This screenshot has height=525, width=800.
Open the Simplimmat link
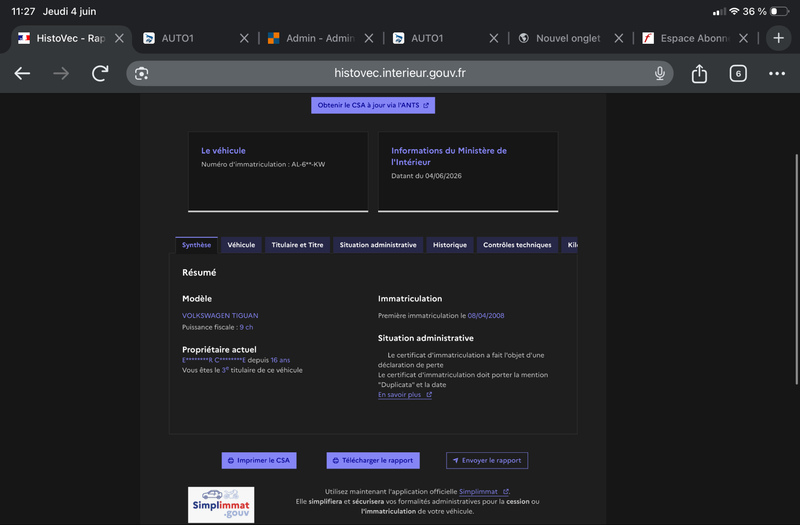point(483,491)
